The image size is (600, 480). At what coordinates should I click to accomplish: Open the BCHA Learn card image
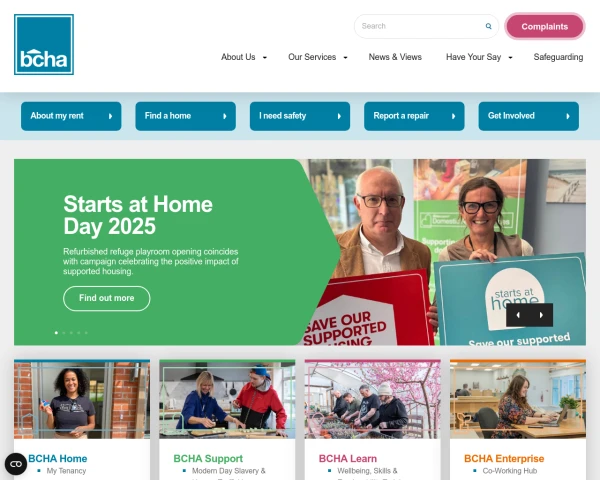coord(372,399)
